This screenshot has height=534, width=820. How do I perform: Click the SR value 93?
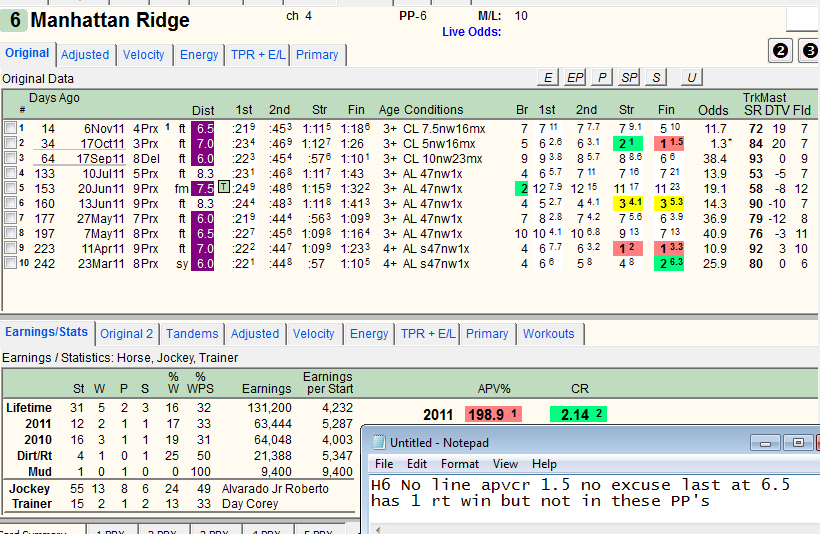click(756, 158)
